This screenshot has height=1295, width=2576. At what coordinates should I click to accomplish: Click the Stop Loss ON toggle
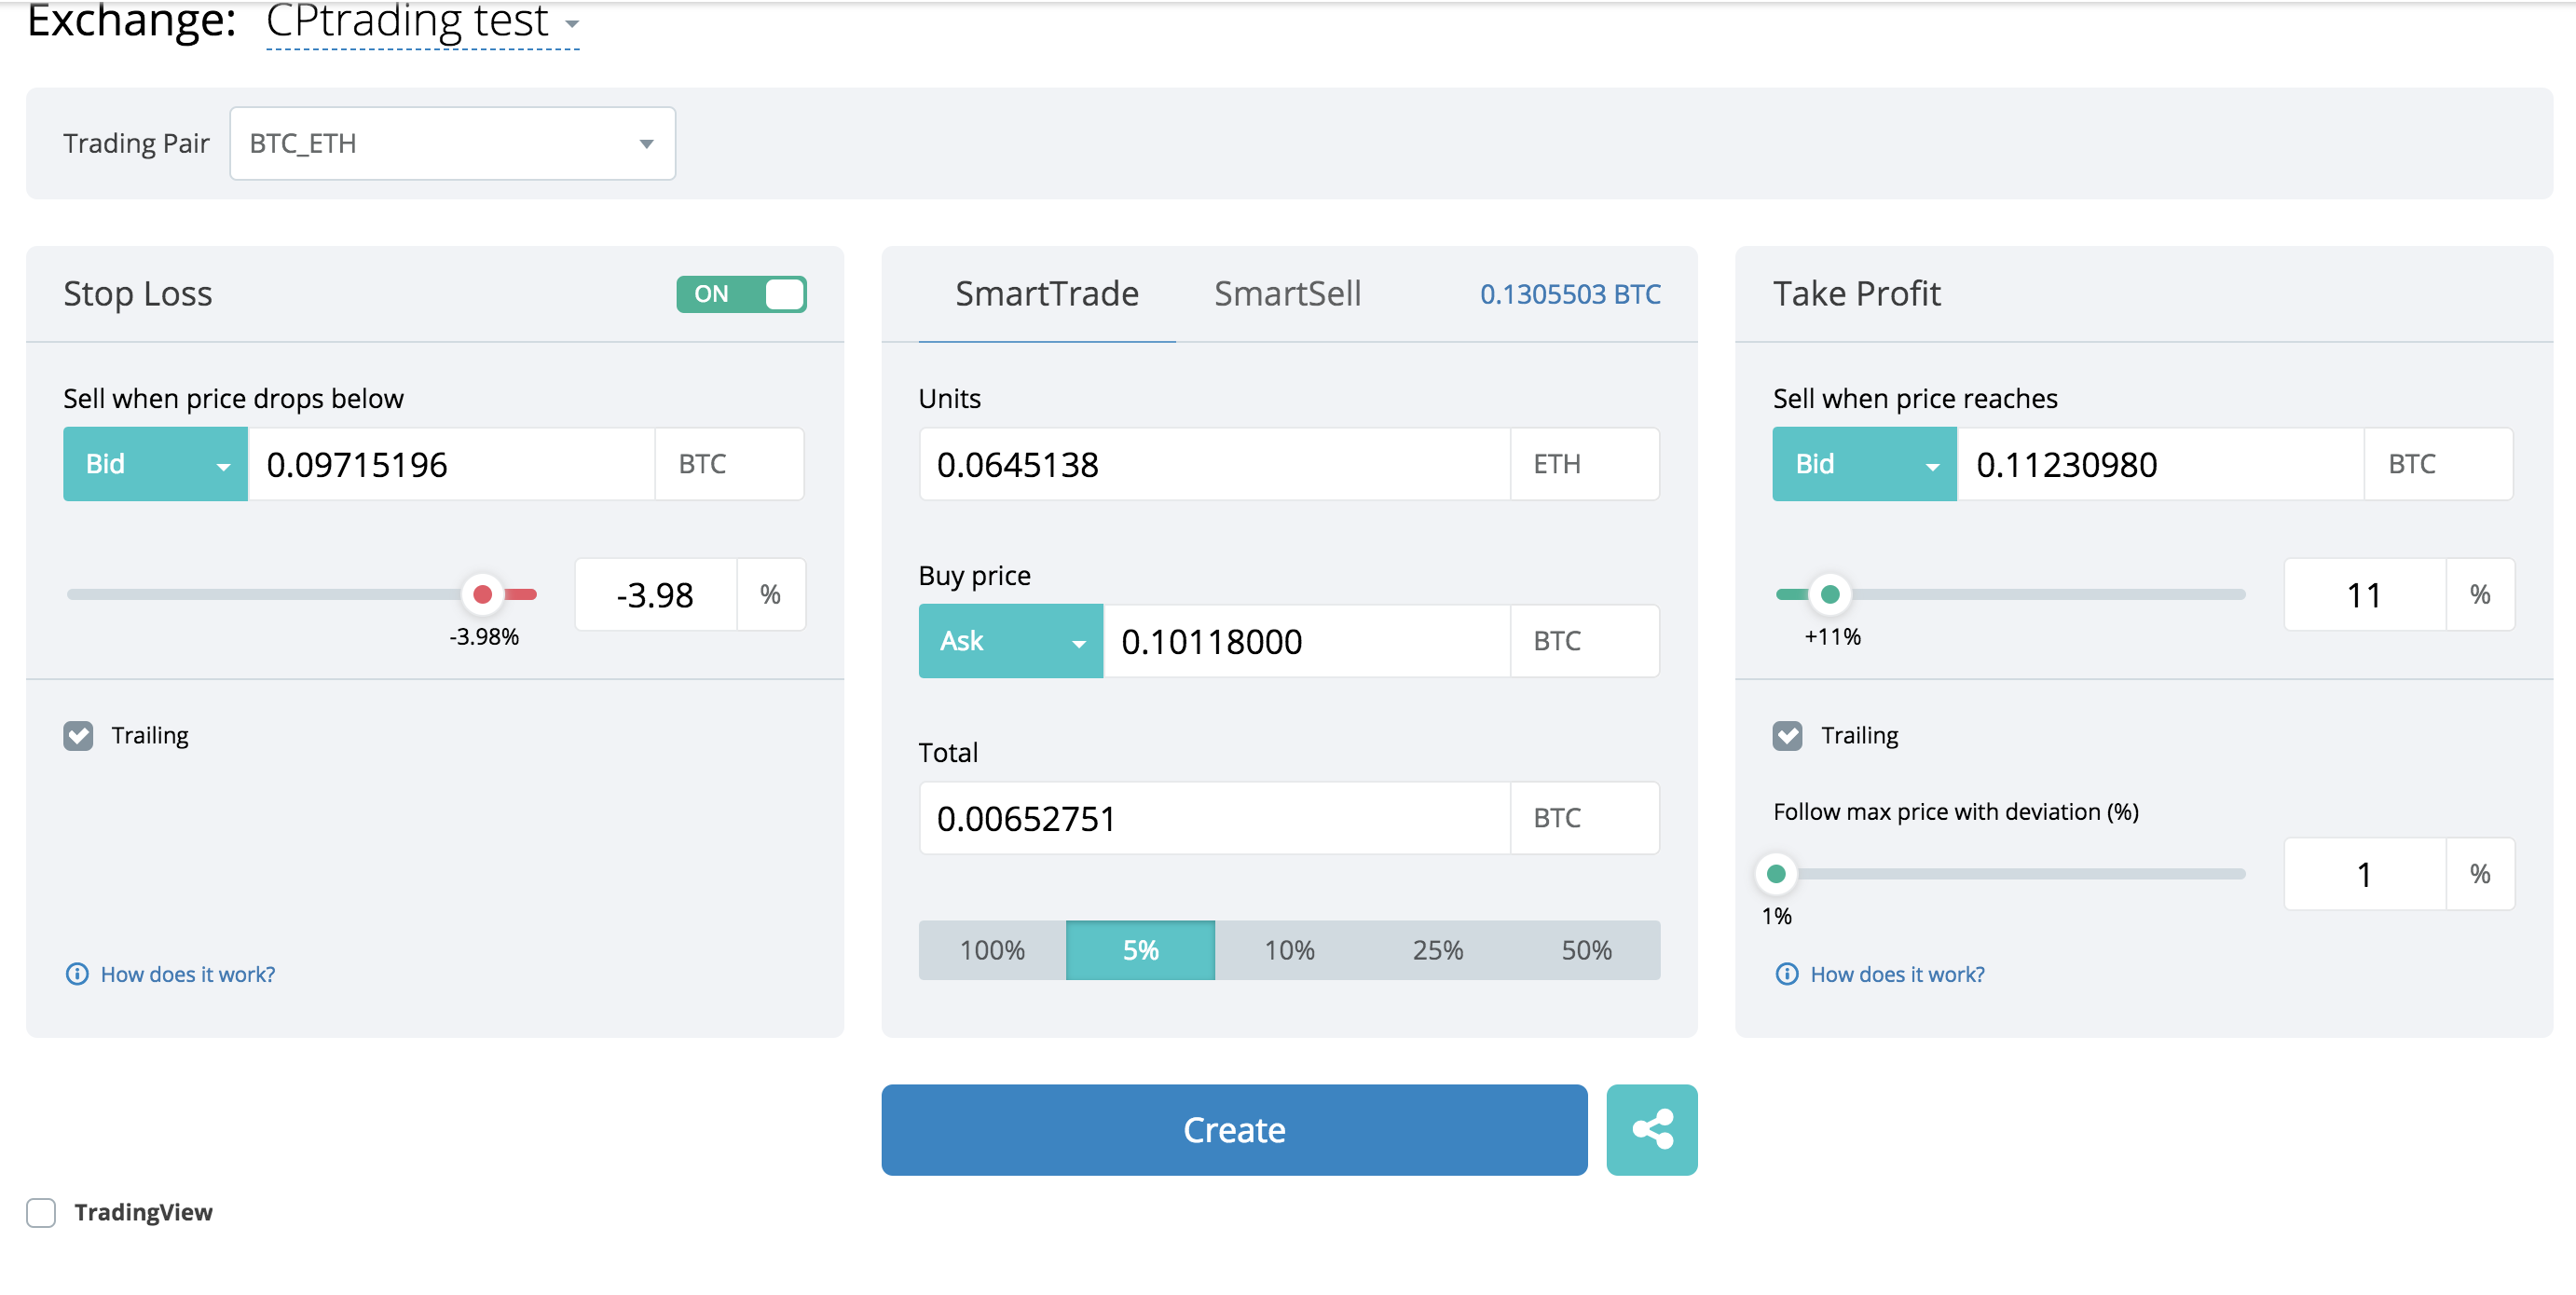[742, 294]
